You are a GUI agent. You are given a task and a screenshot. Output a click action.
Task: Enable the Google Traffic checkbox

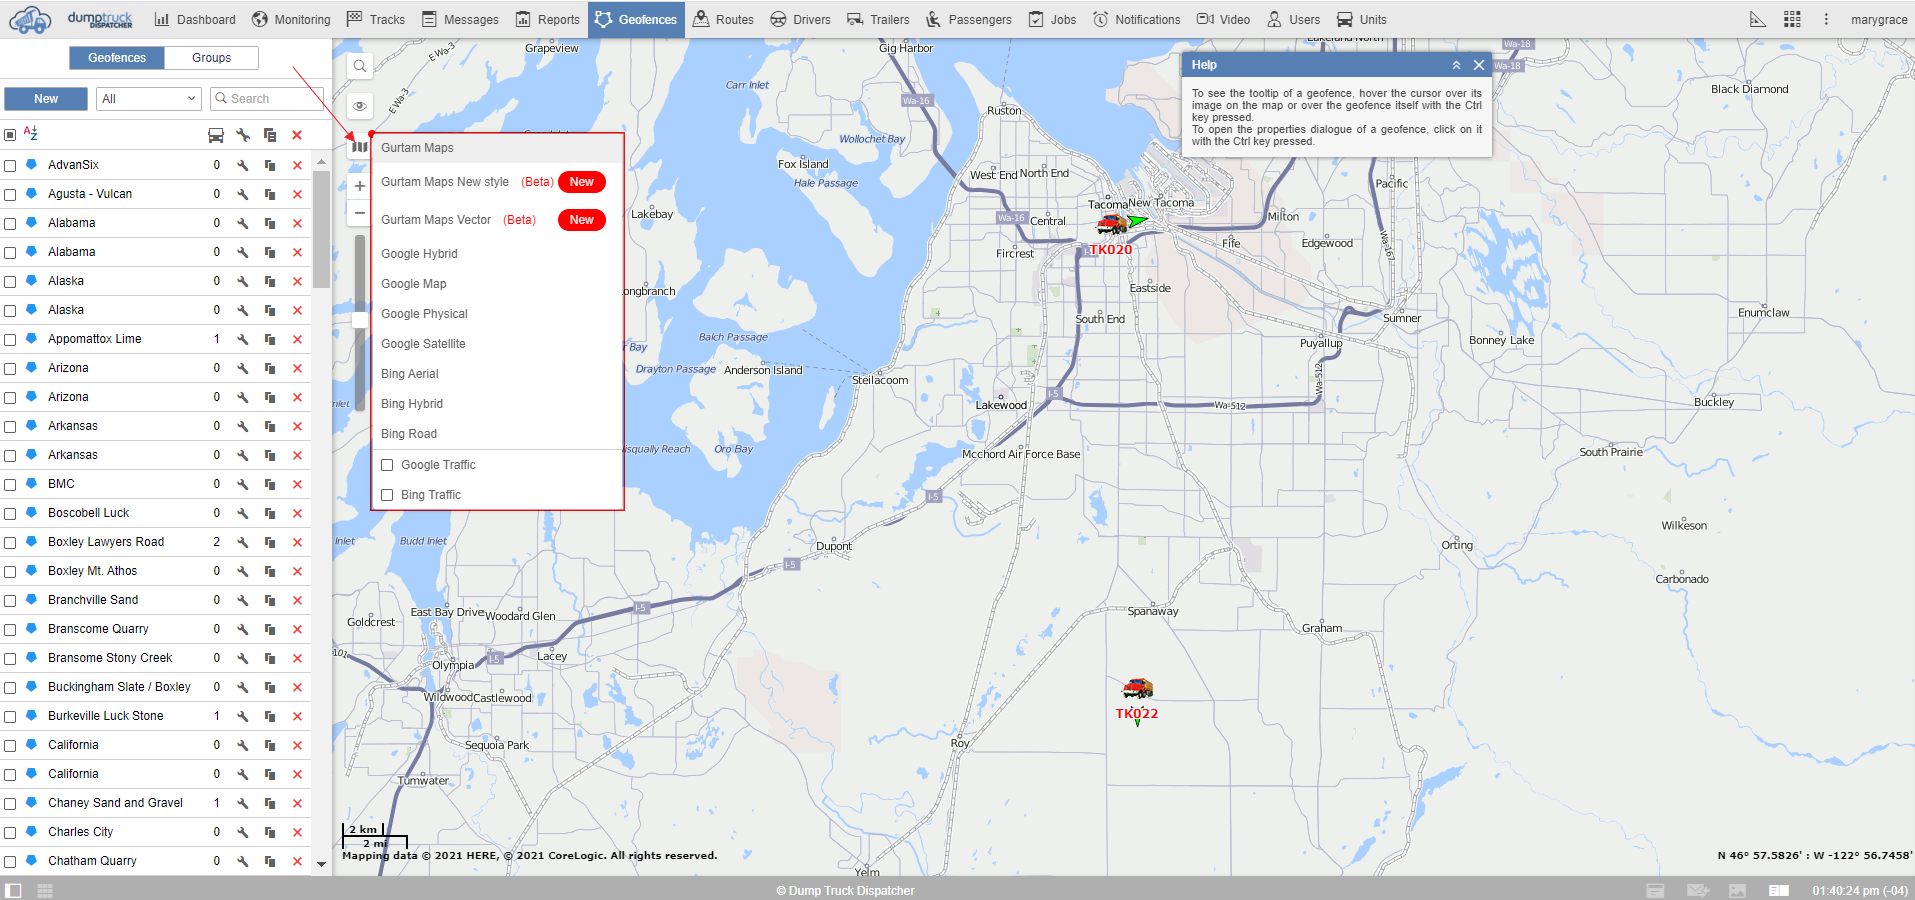pos(387,465)
